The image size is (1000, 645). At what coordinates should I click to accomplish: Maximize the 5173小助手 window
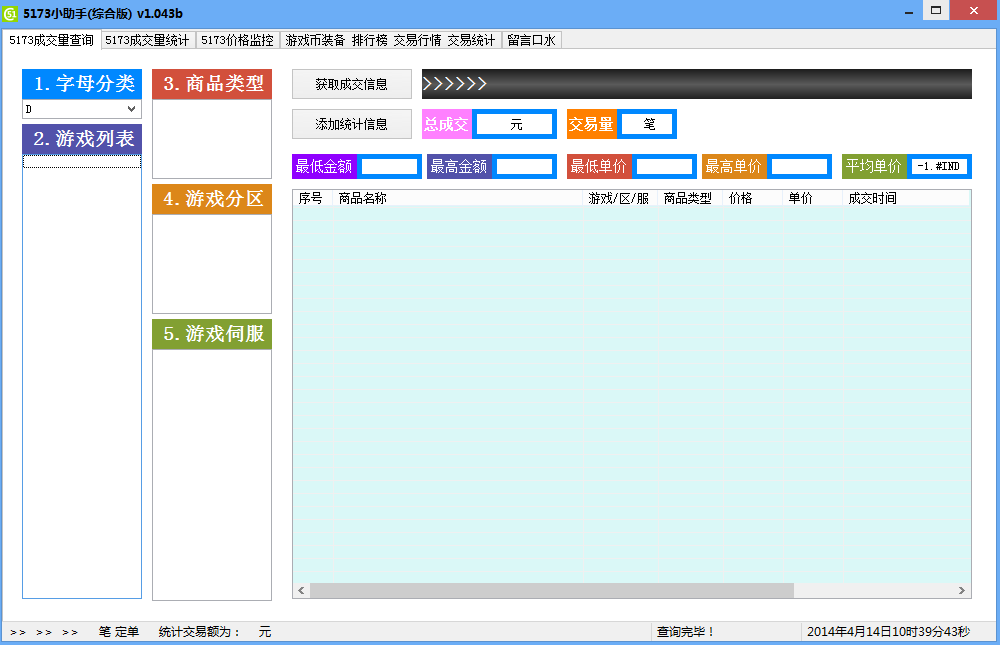[936, 10]
